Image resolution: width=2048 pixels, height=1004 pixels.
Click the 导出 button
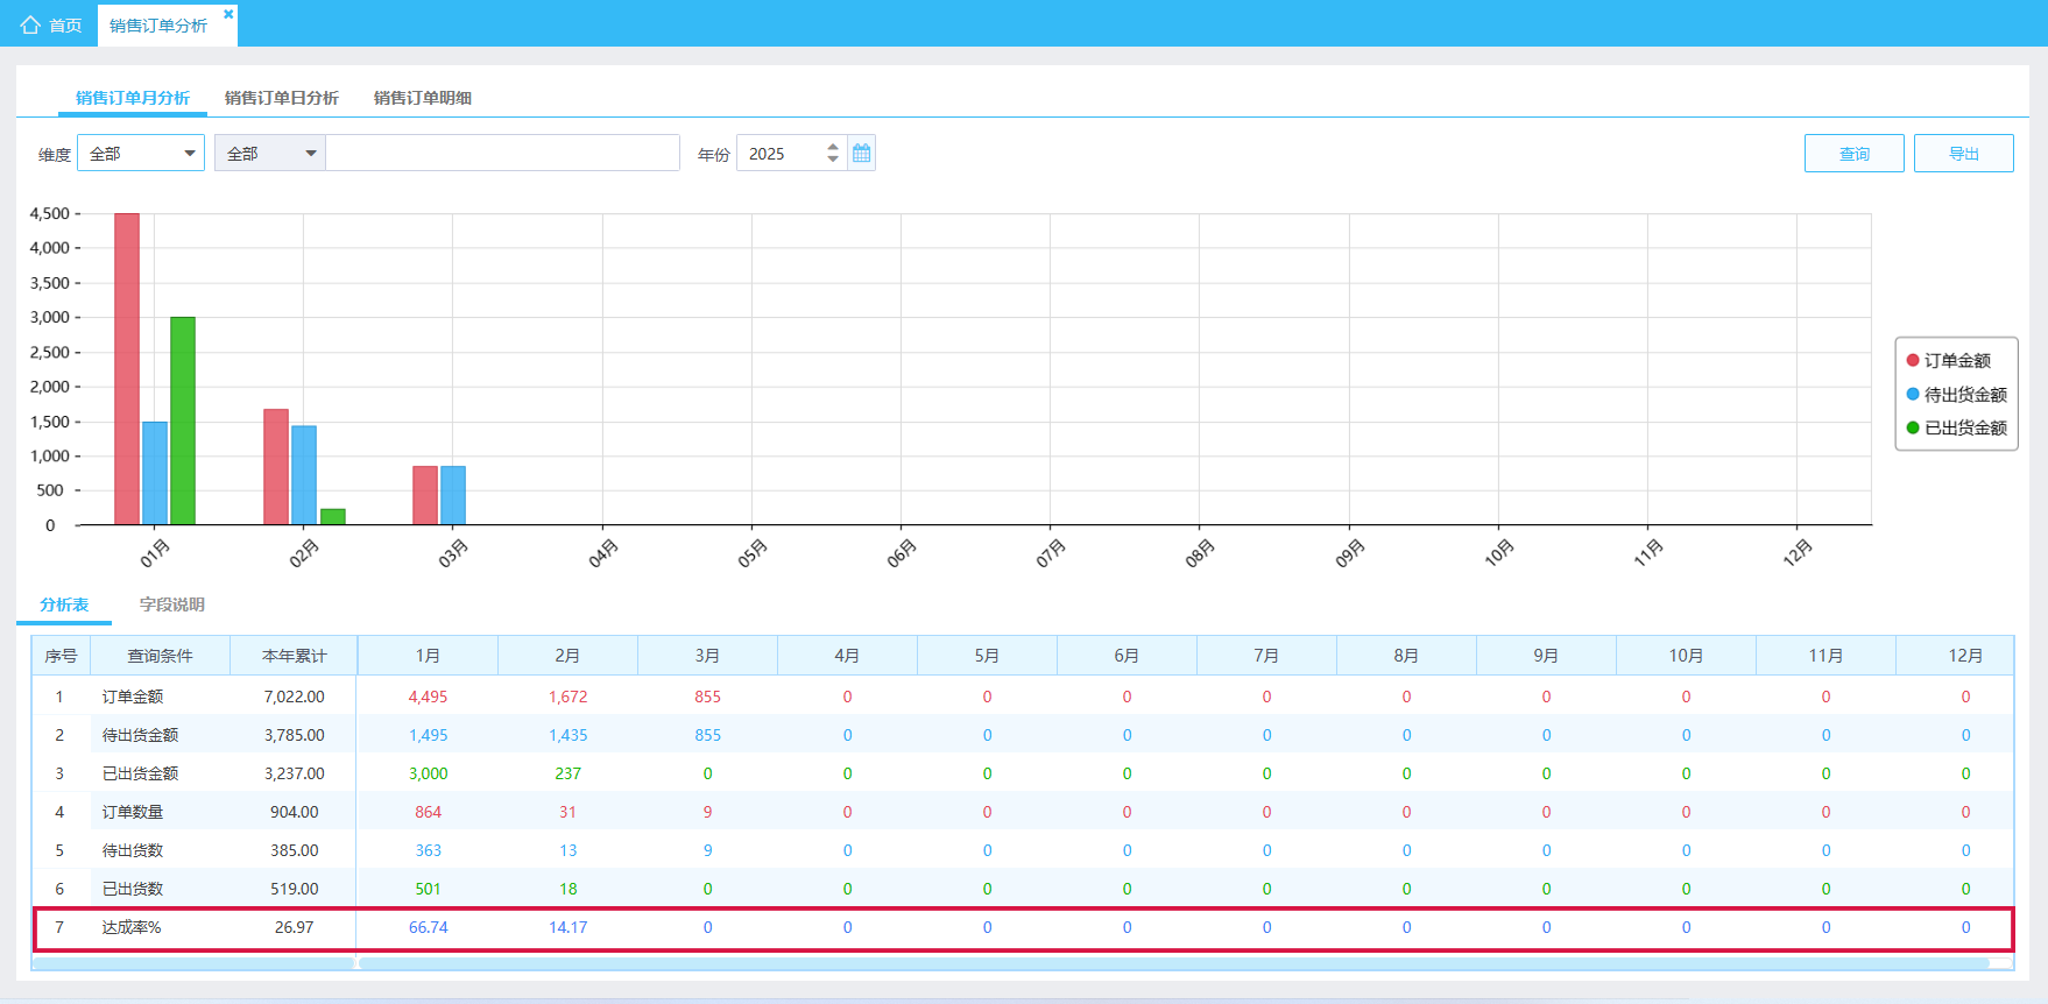[1963, 153]
